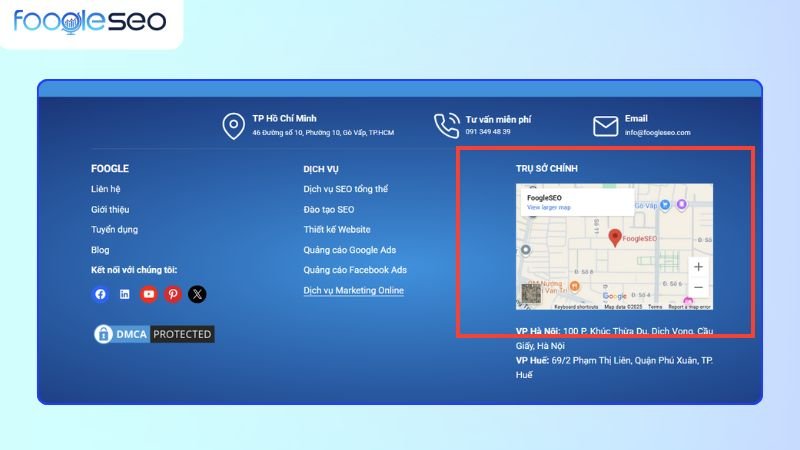The image size is (800, 450).
Task: Click the LinkedIn social icon
Action: (124, 294)
